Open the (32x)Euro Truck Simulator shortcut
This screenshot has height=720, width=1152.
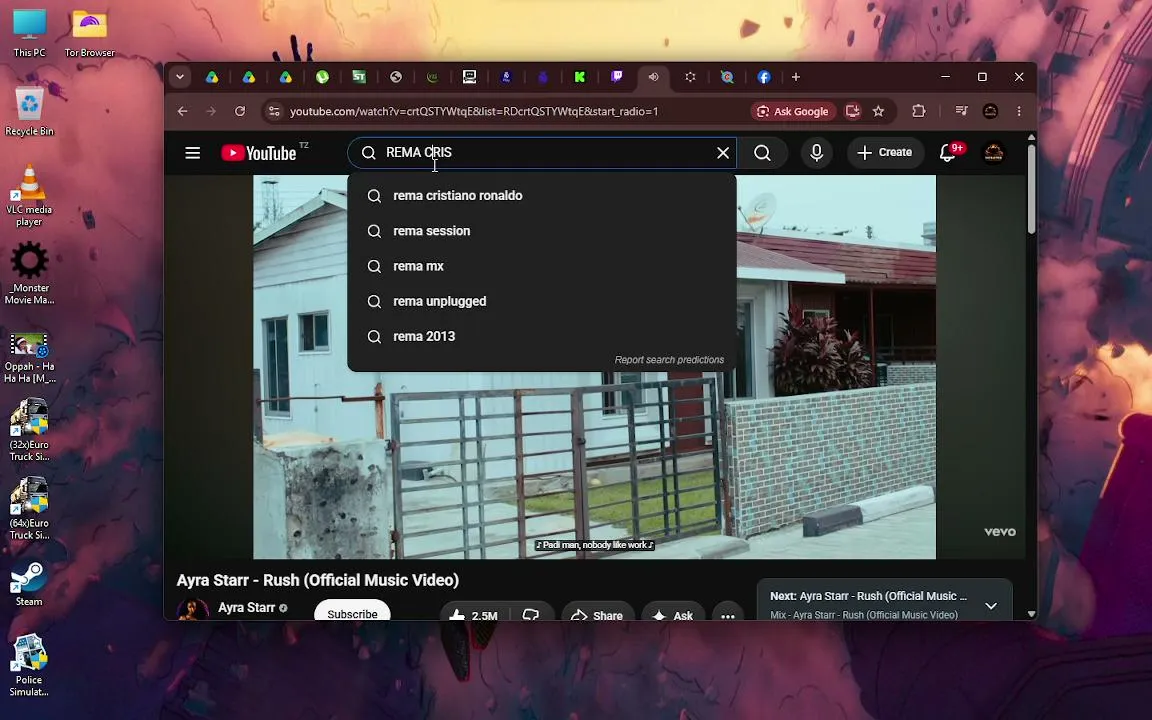pos(29,430)
